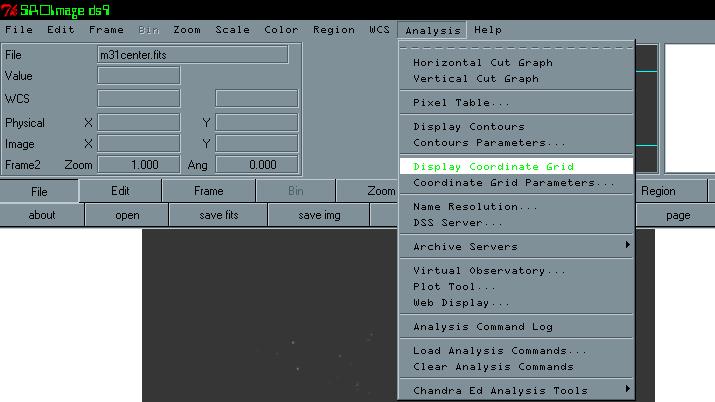Open the File menu in menu bar
Viewport: 715px width, 402px height.
pos(19,30)
